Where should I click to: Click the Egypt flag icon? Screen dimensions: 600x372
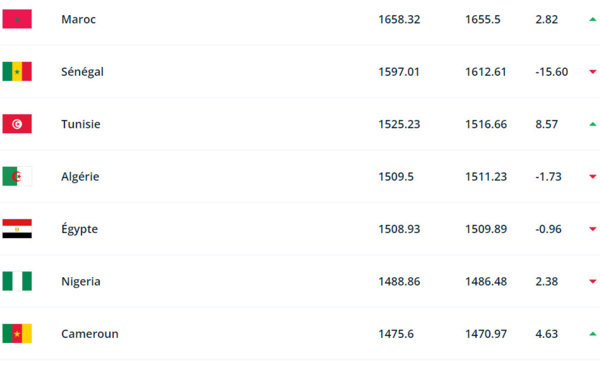17,229
